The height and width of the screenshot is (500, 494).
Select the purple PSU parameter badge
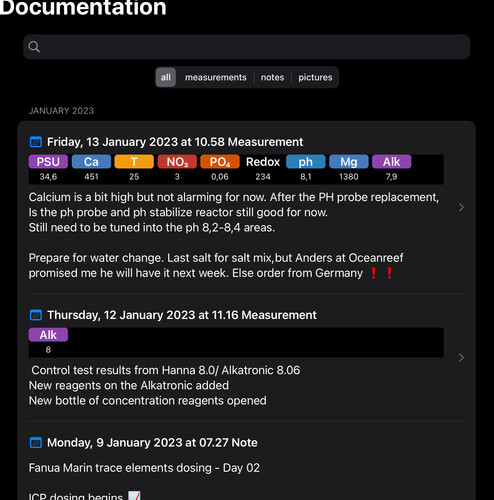click(48, 162)
